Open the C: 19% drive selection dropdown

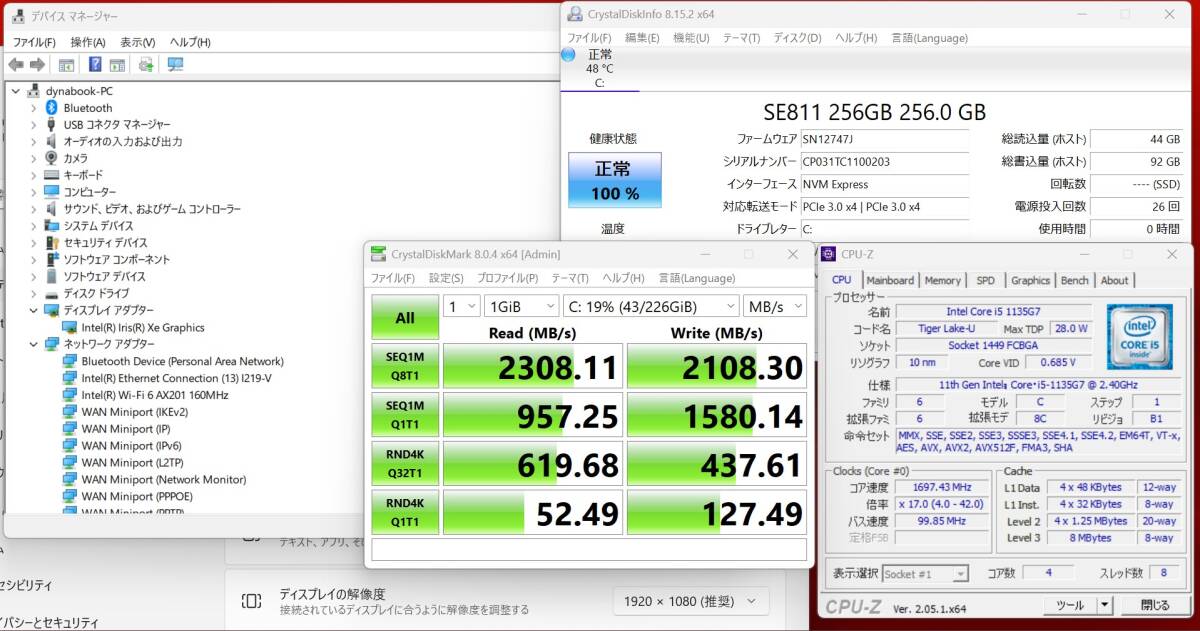coord(651,306)
